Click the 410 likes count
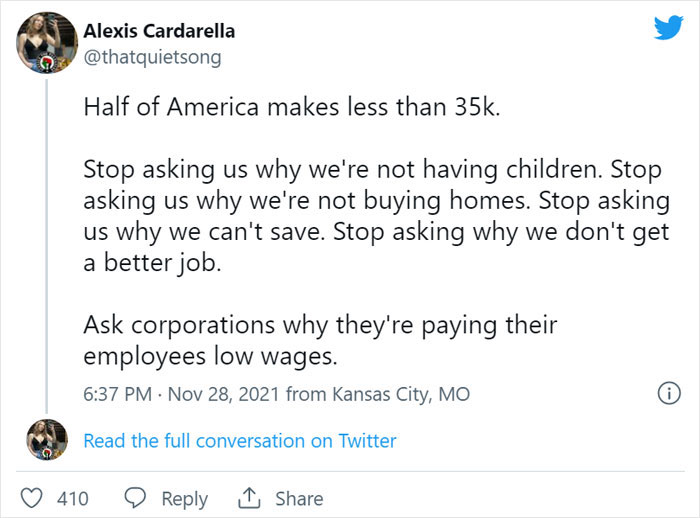This screenshot has width=700, height=518. coord(73,498)
